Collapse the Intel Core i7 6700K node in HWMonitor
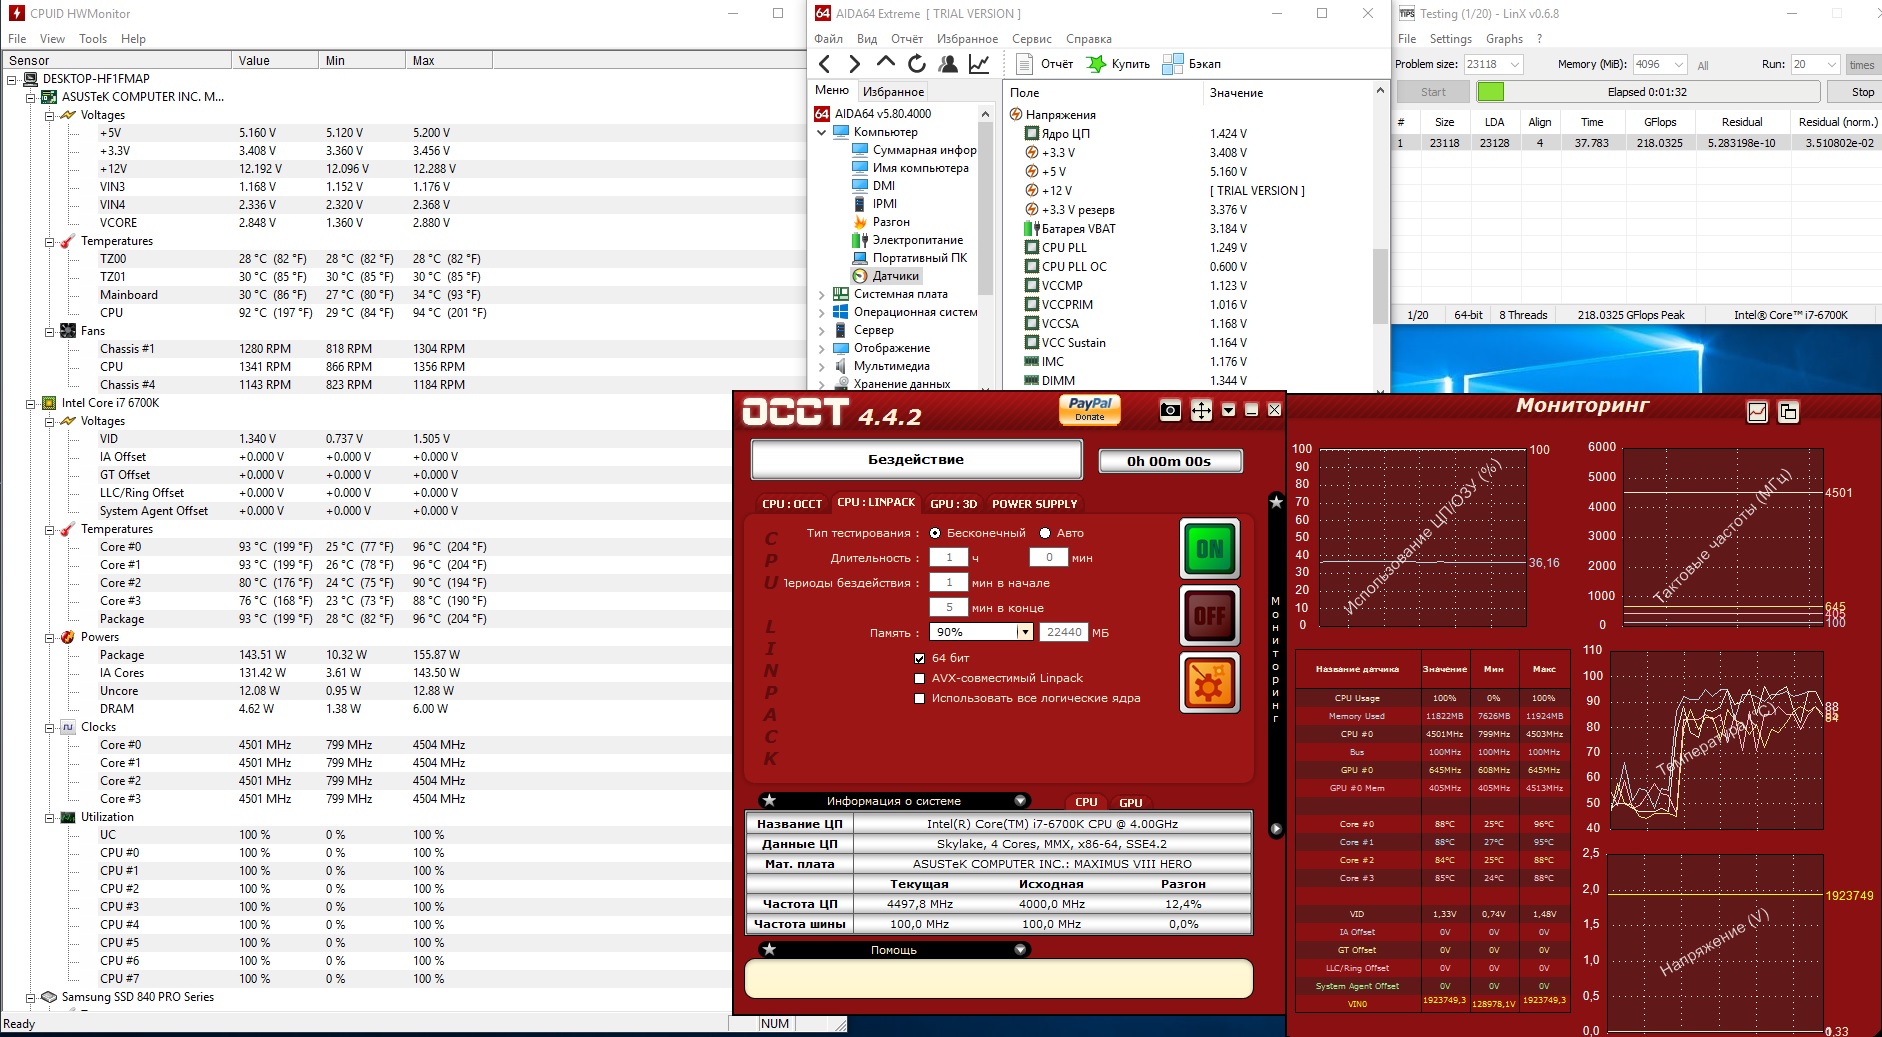Image resolution: width=1882 pixels, height=1037 pixels. tap(31, 403)
